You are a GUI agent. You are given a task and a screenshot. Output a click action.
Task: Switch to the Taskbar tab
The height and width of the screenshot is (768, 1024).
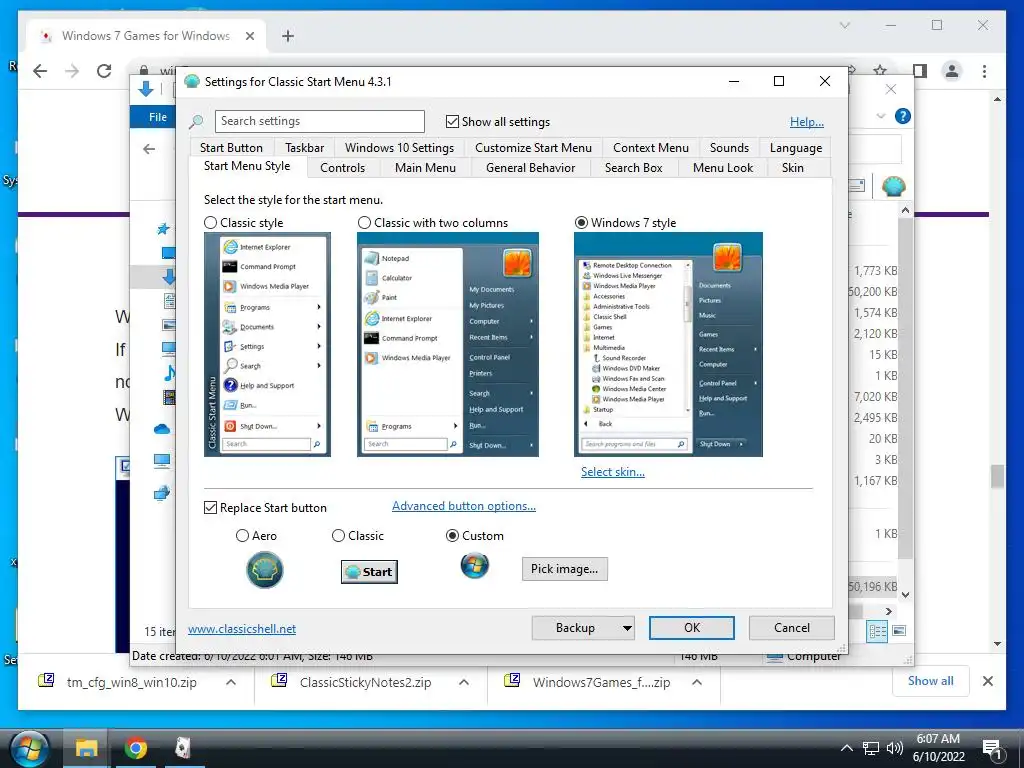click(304, 148)
